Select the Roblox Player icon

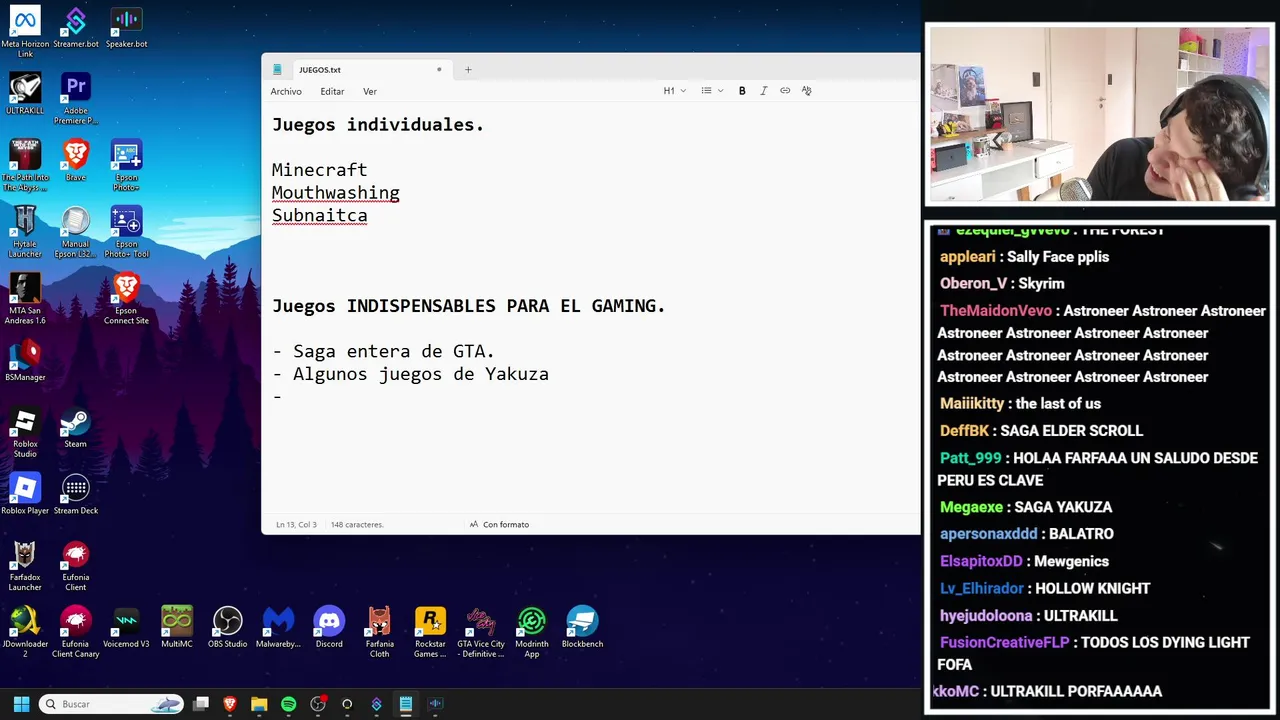[x=25, y=494]
